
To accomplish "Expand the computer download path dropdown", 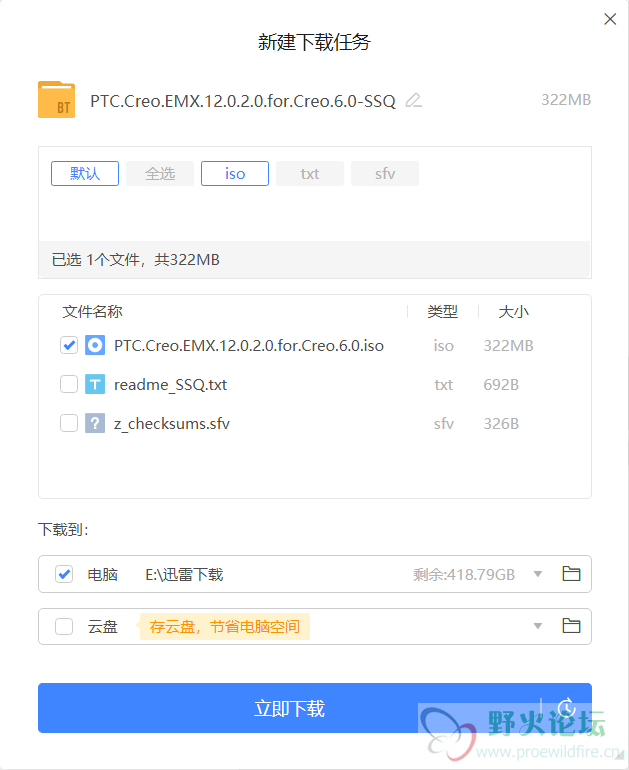I will [538, 574].
